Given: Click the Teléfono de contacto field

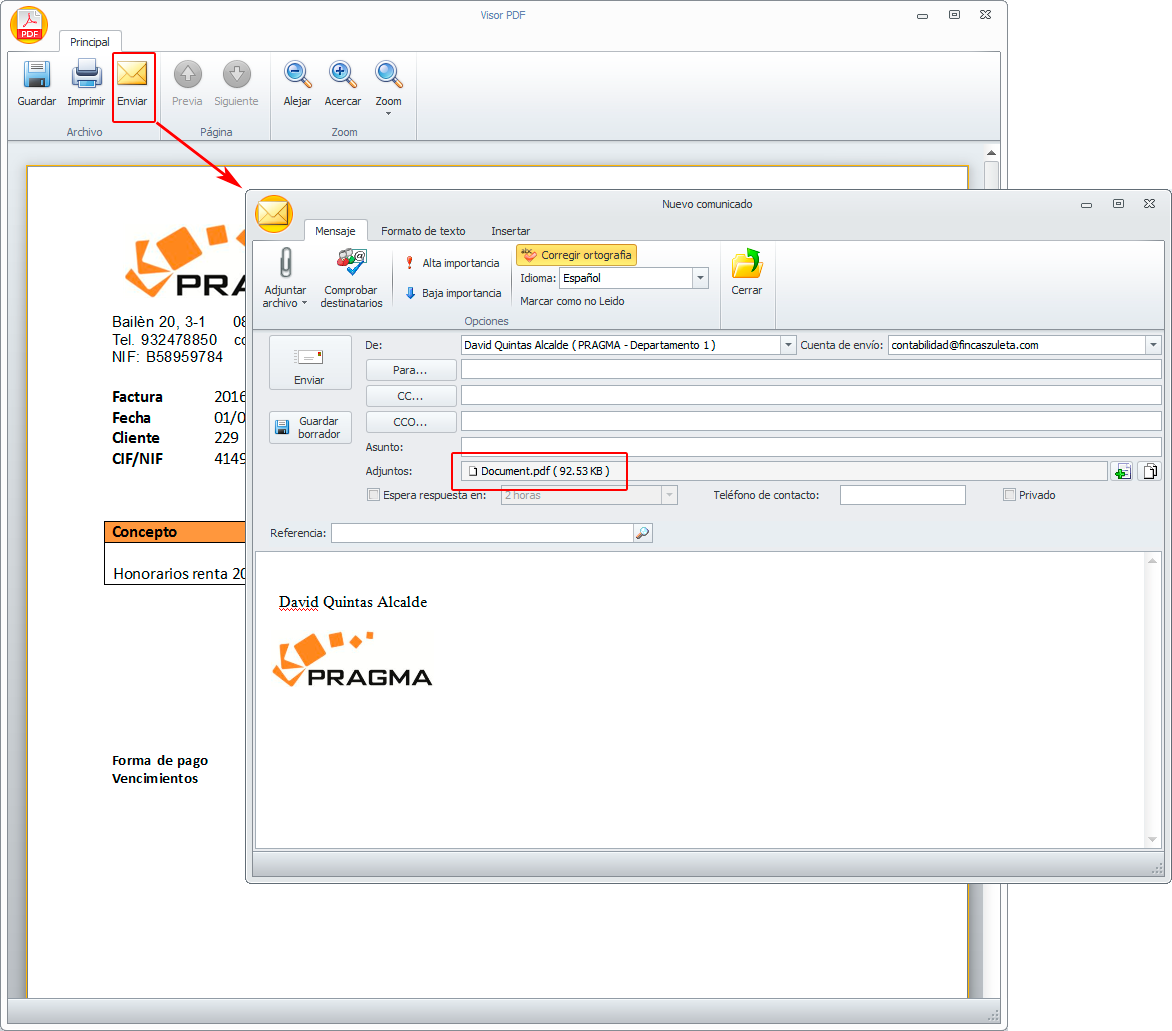Looking at the screenshot, I should click(902, 495).
